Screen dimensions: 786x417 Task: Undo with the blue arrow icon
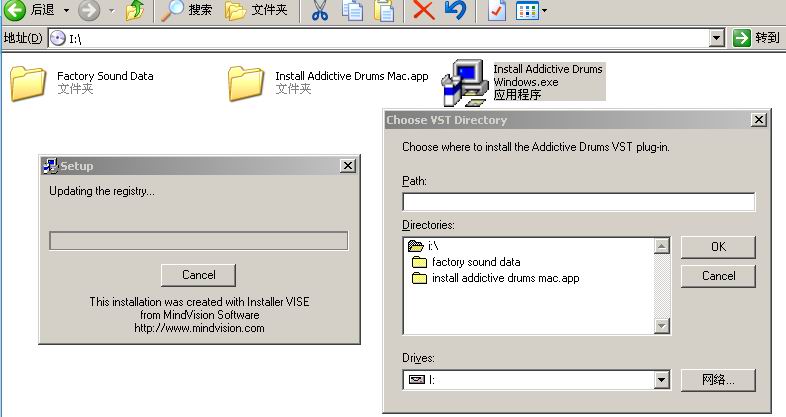[455, 11]
